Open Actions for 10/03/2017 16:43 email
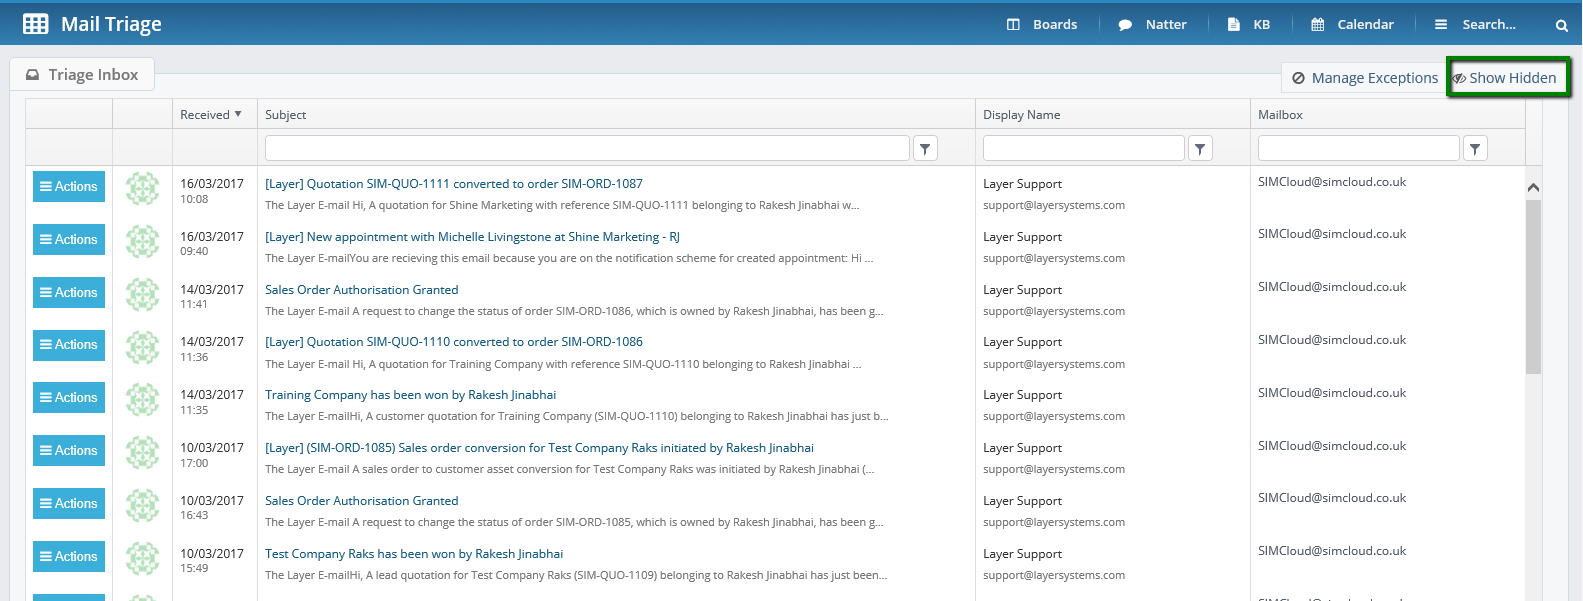Viewport: 1583px width, 601px height. (69, 504)
